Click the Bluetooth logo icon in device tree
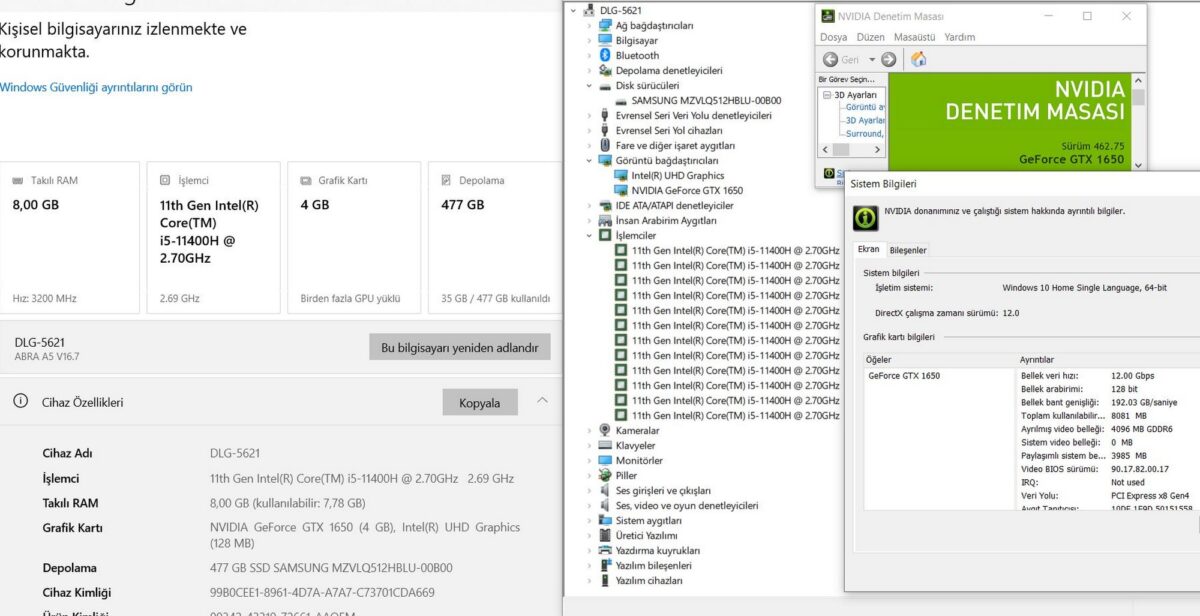The height and width of the screenshot is (616, 1200). tap(605, 55)
